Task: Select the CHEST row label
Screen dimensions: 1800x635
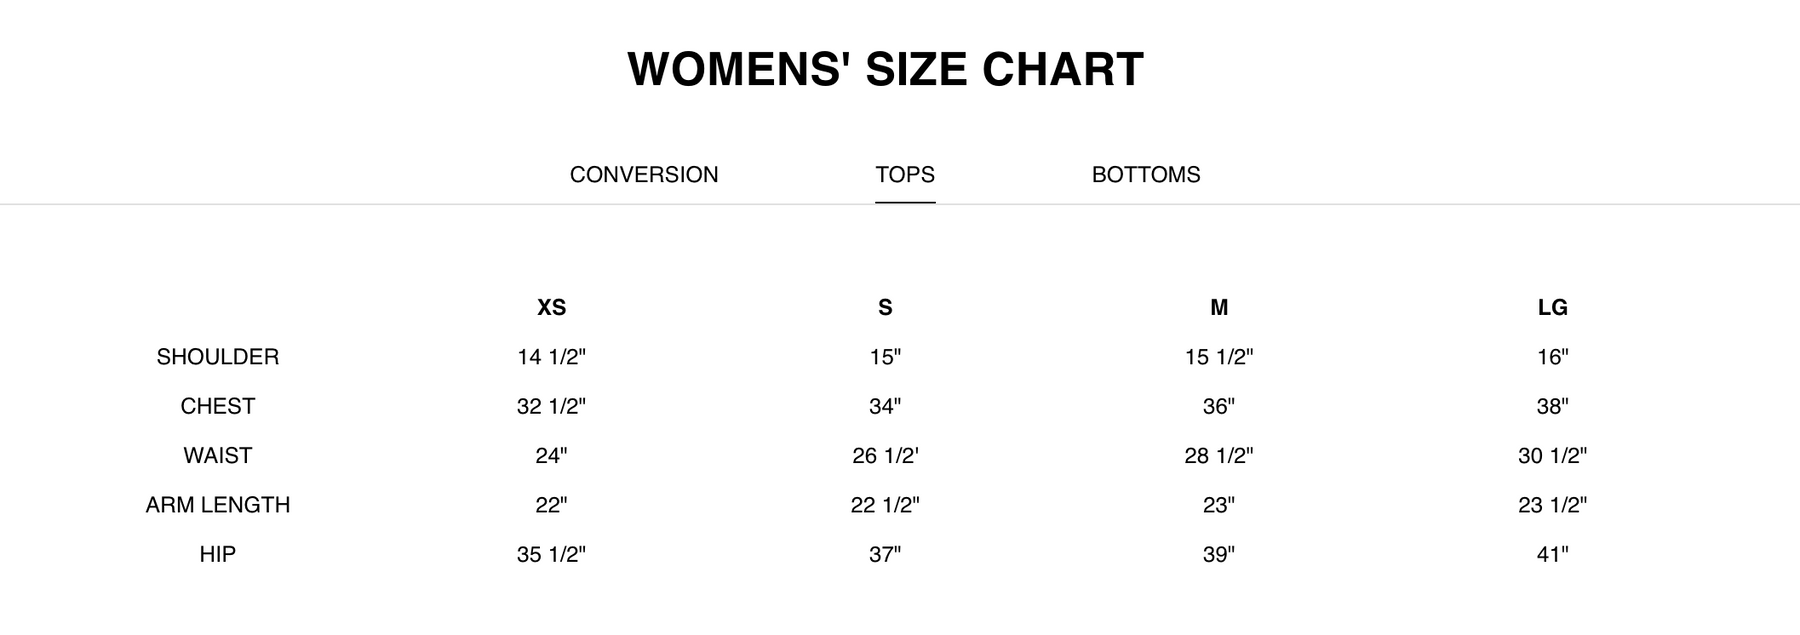Action: [218, 406]
